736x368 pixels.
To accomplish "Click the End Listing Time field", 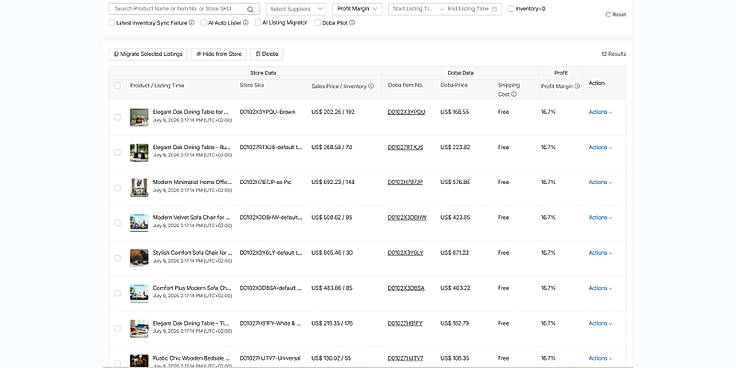I will tap(468, 9).
